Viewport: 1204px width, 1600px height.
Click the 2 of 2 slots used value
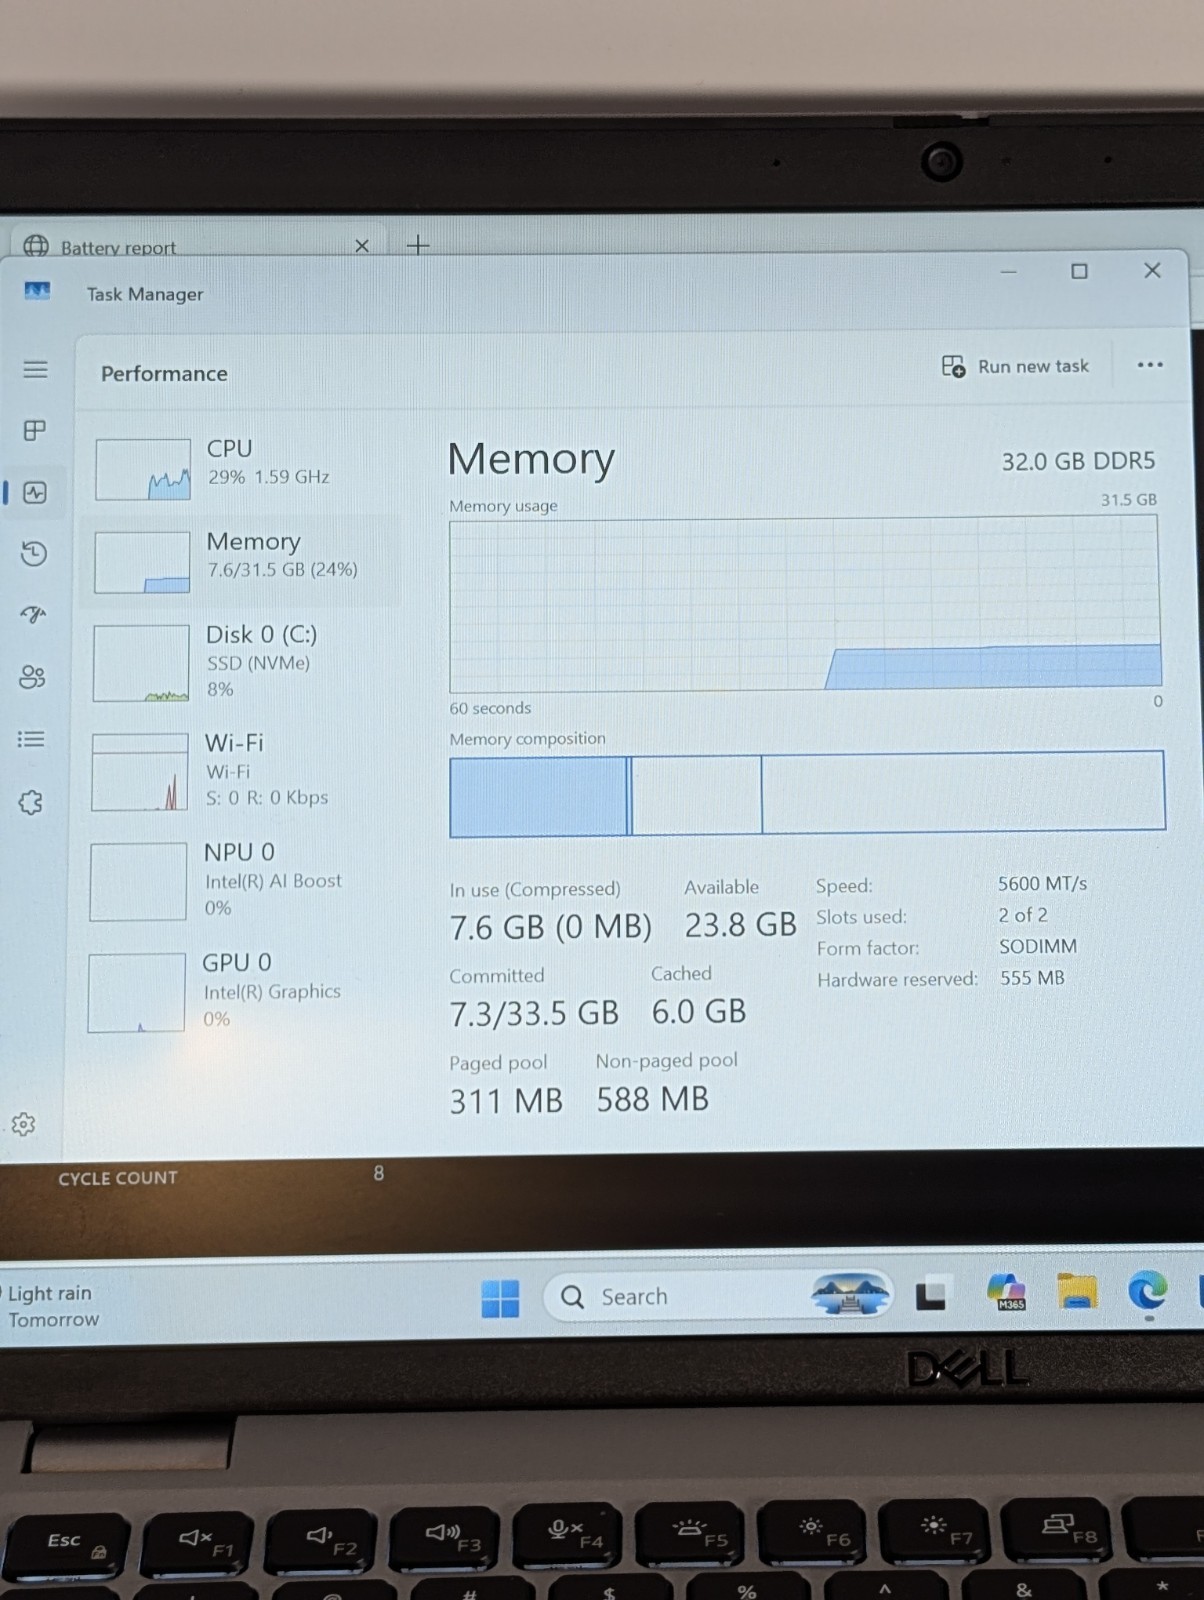1023,915
